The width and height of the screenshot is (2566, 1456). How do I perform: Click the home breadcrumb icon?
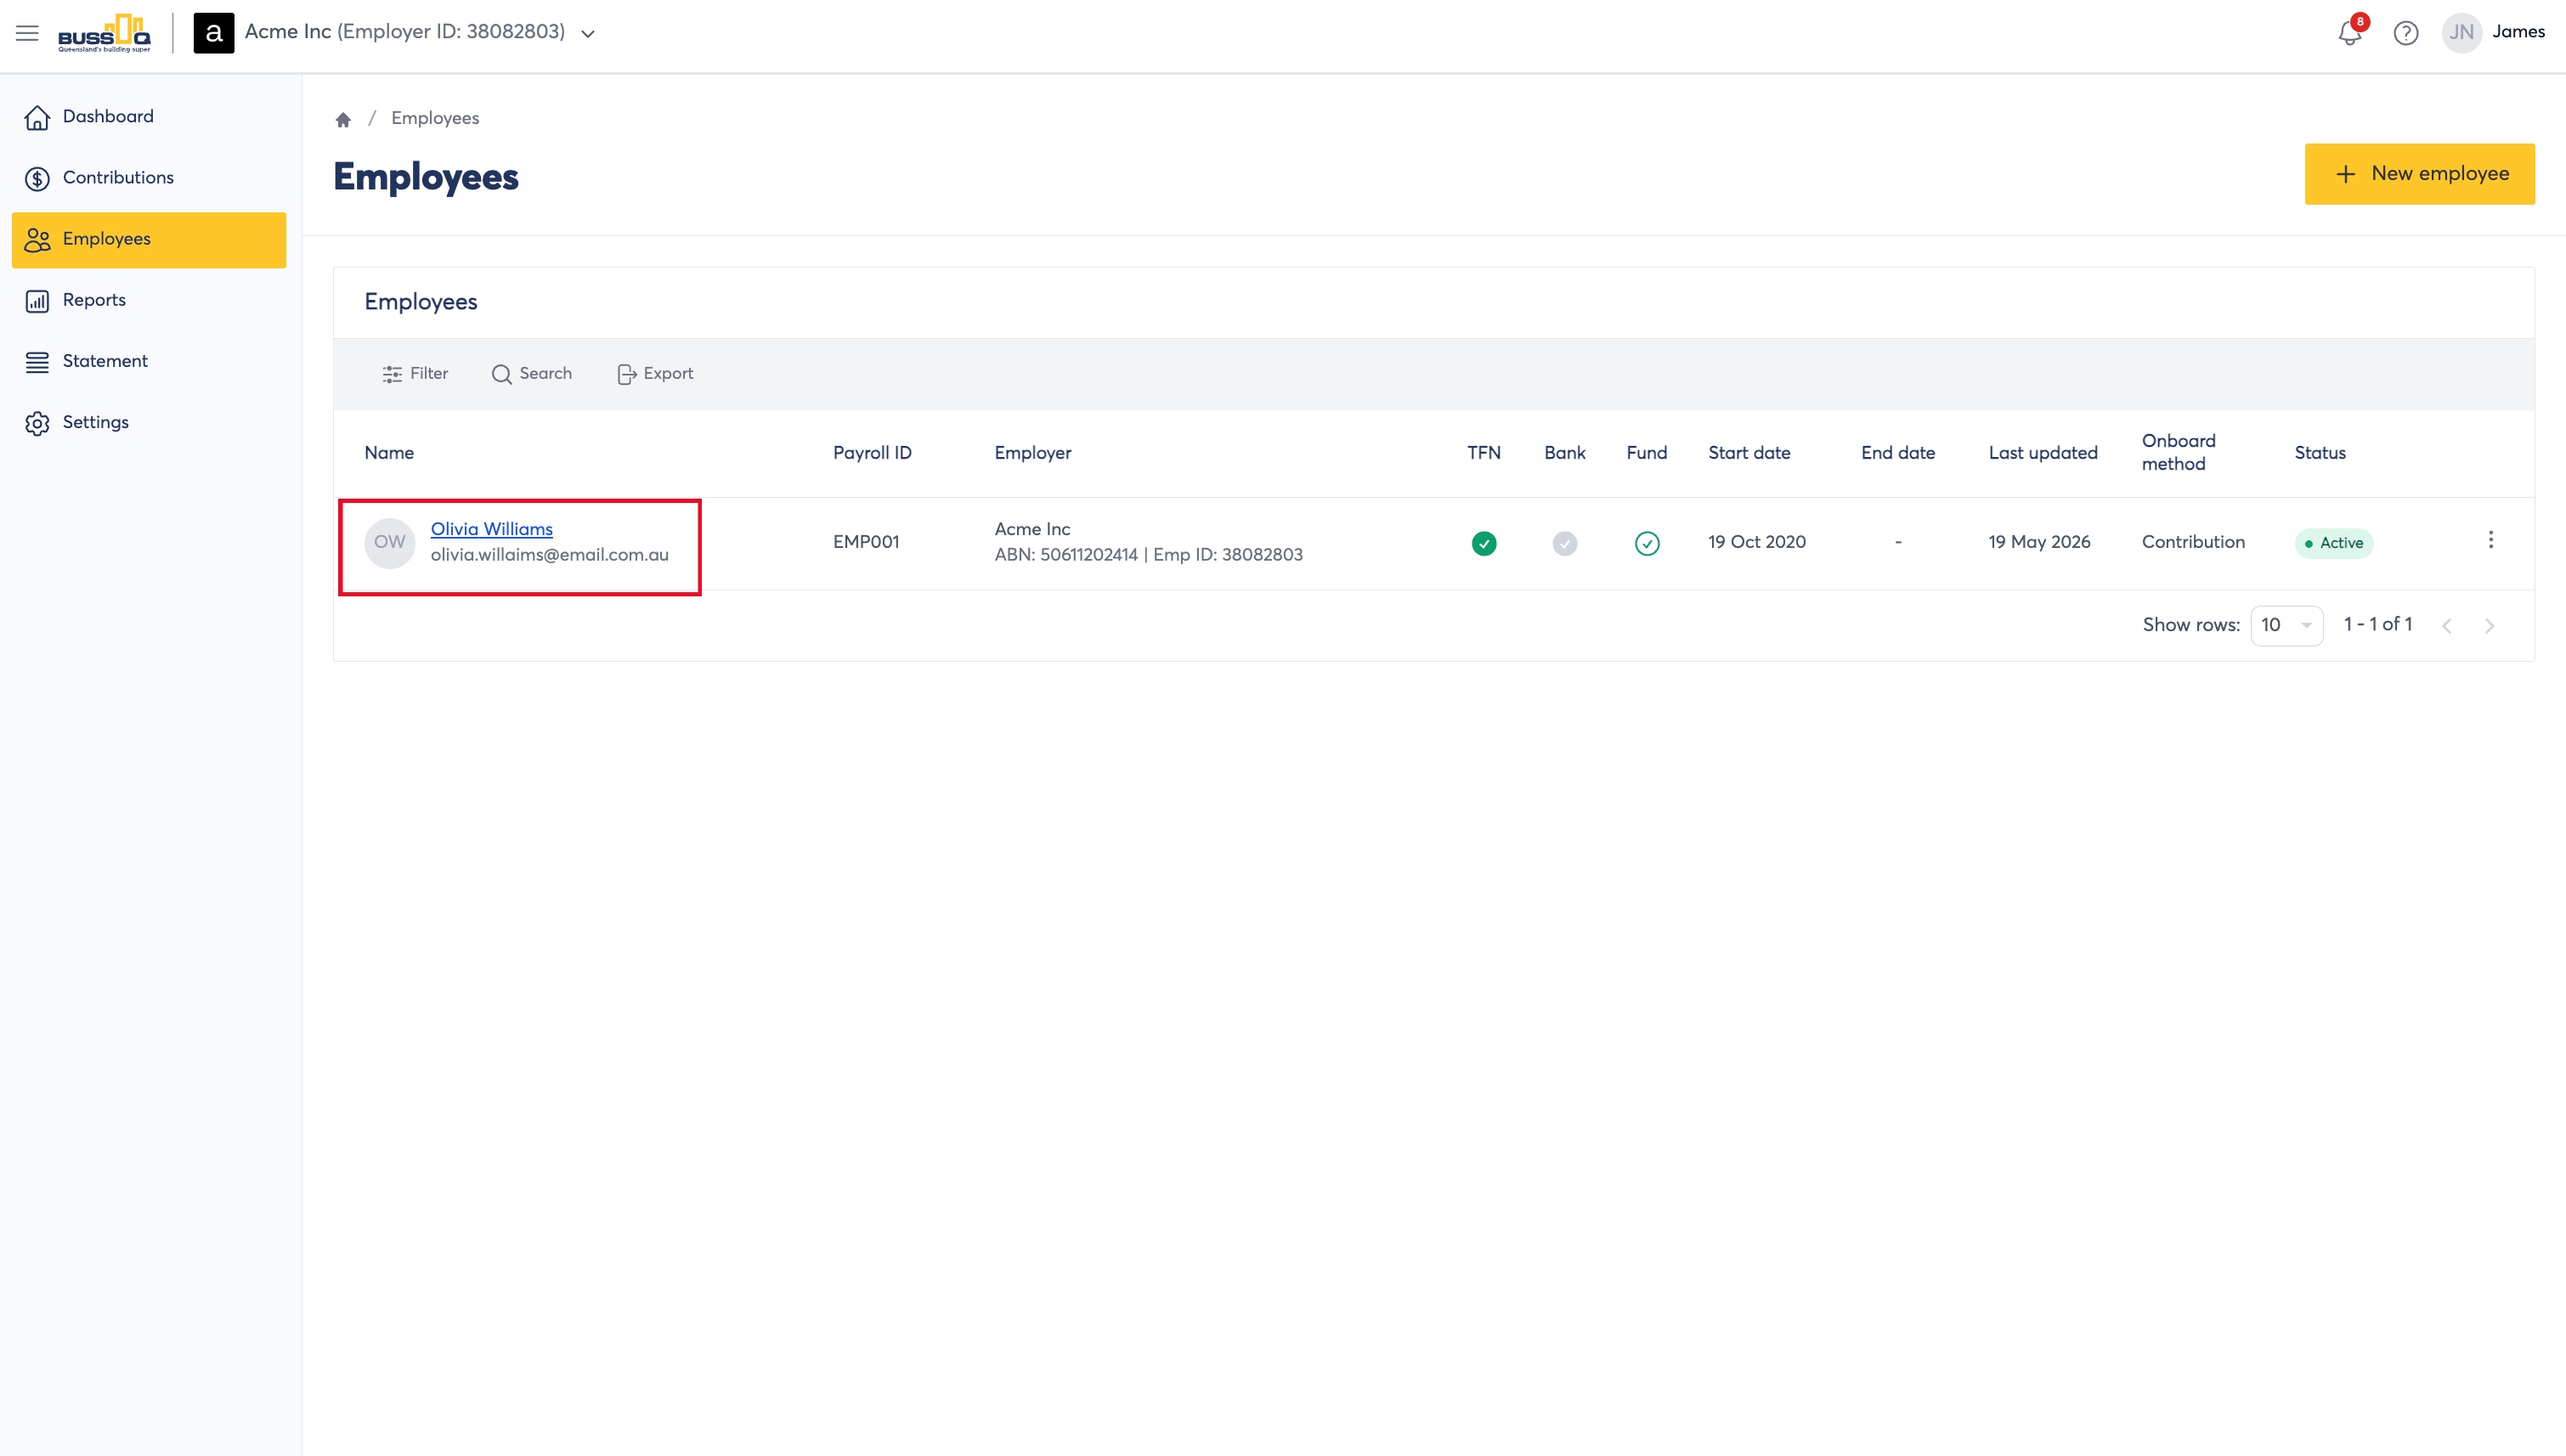click(x=343, y=119)
